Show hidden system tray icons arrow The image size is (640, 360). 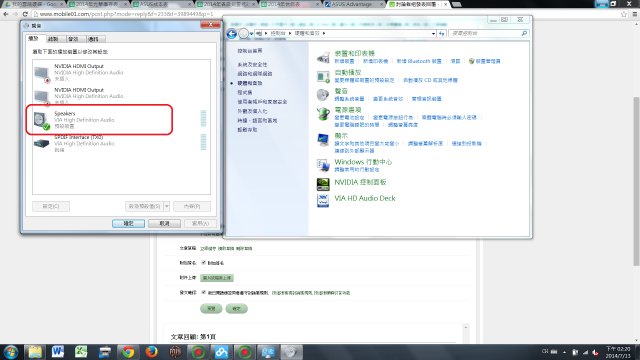pos(564,352)
